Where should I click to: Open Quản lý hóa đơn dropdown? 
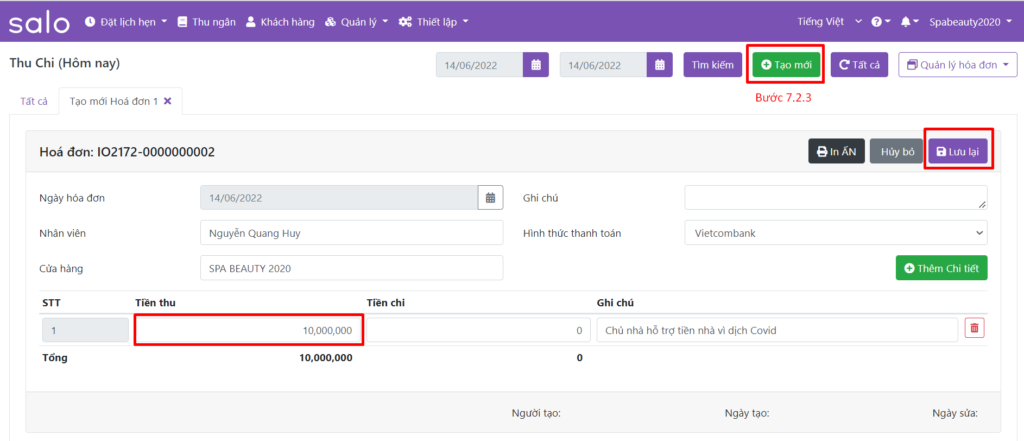click(x=957, y=65)
